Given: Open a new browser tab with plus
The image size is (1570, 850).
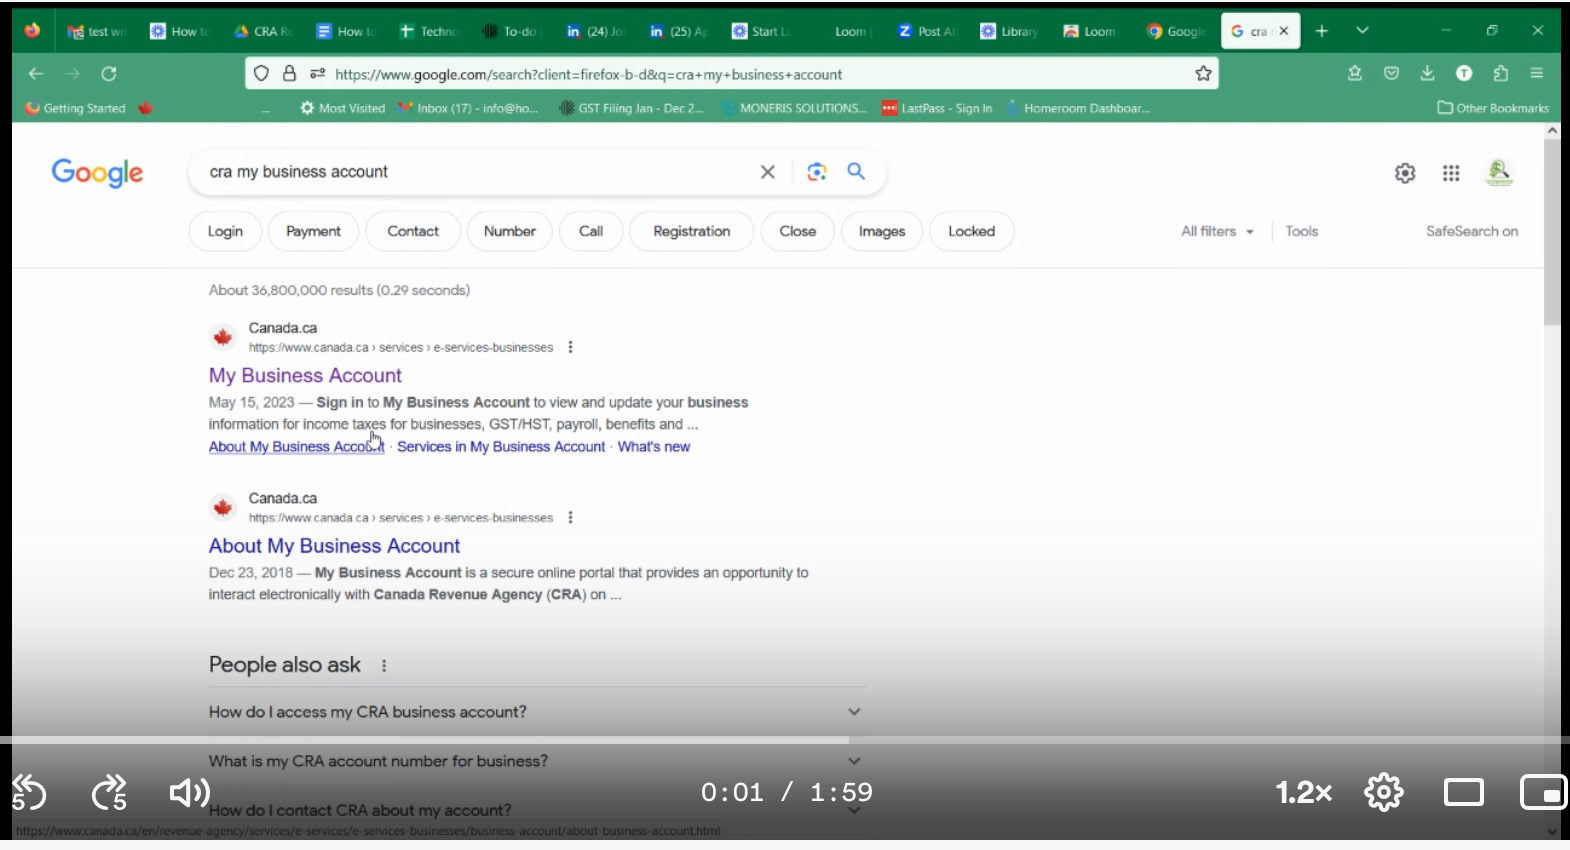Looking at the screenshot, I should point(1321,31).
